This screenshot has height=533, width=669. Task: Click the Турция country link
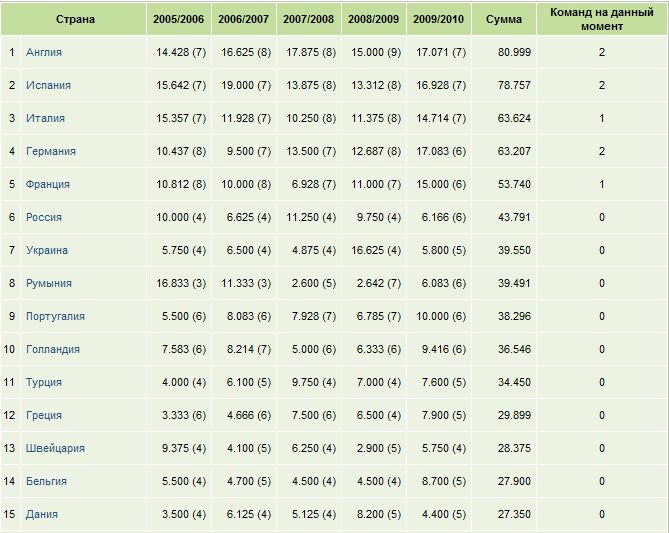pyautogui.click(x=44, y=382)
